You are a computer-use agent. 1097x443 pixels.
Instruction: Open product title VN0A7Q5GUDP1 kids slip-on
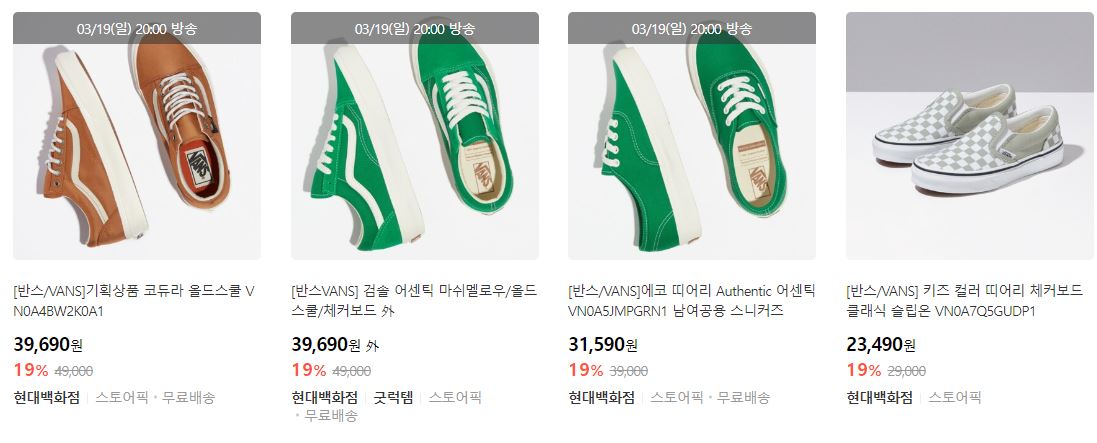pyautogui.click(x=964, y=302)
